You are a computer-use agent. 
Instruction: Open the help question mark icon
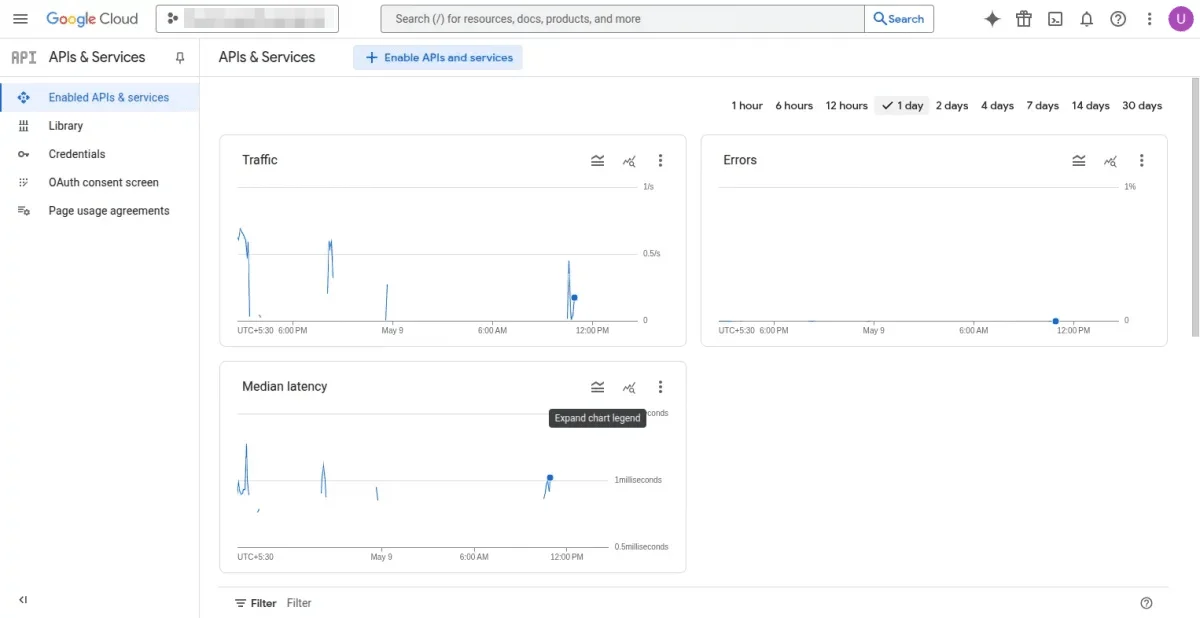pyautogui.click(x=1118, y=18)
